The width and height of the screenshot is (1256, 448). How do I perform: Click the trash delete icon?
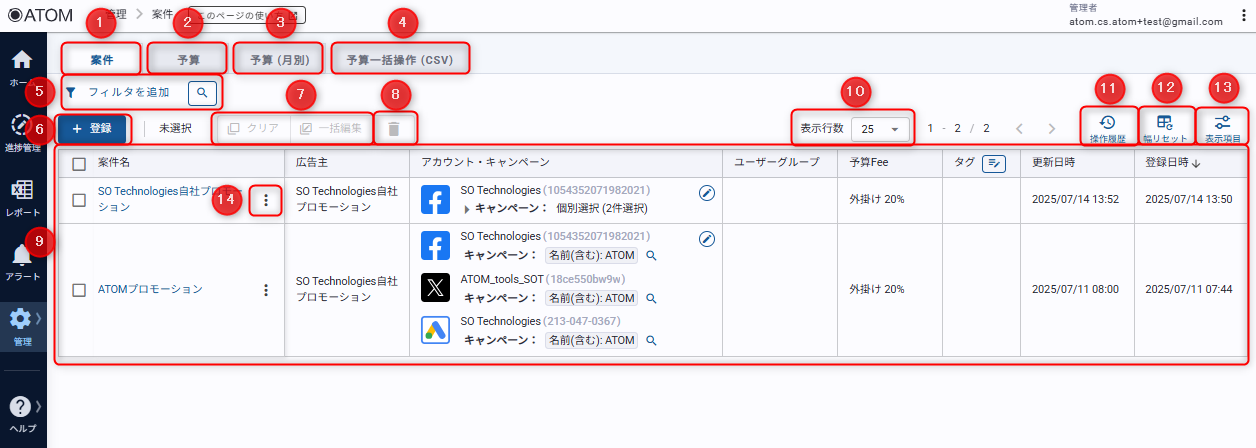coord(394,129)
